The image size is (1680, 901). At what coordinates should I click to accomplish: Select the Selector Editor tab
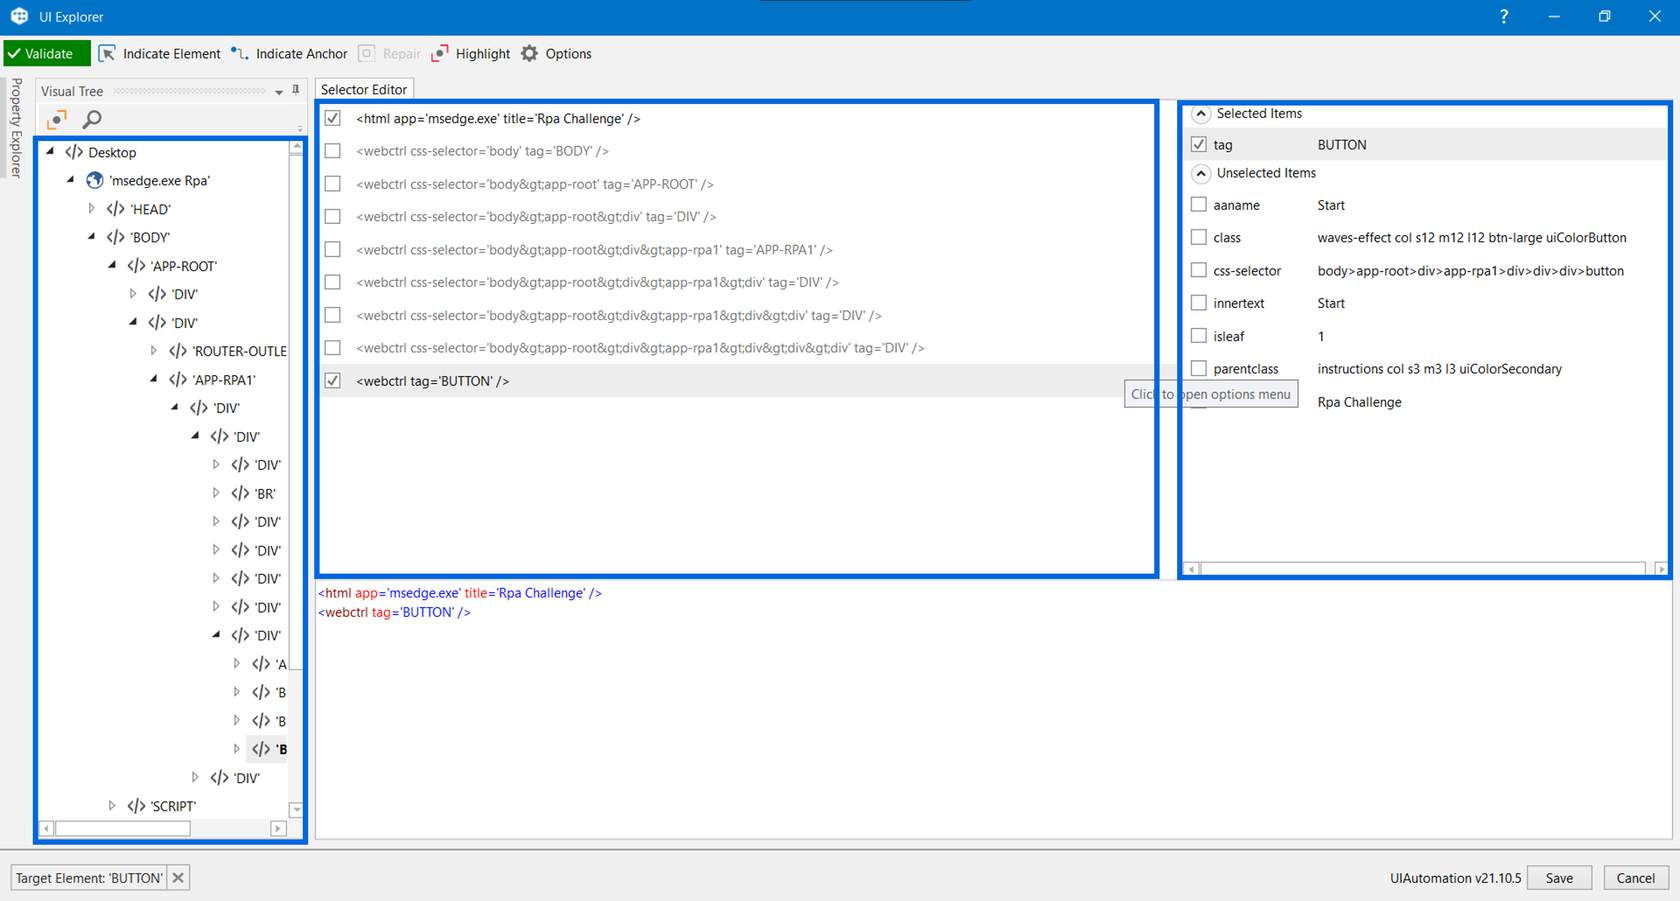tap(364, 89)
